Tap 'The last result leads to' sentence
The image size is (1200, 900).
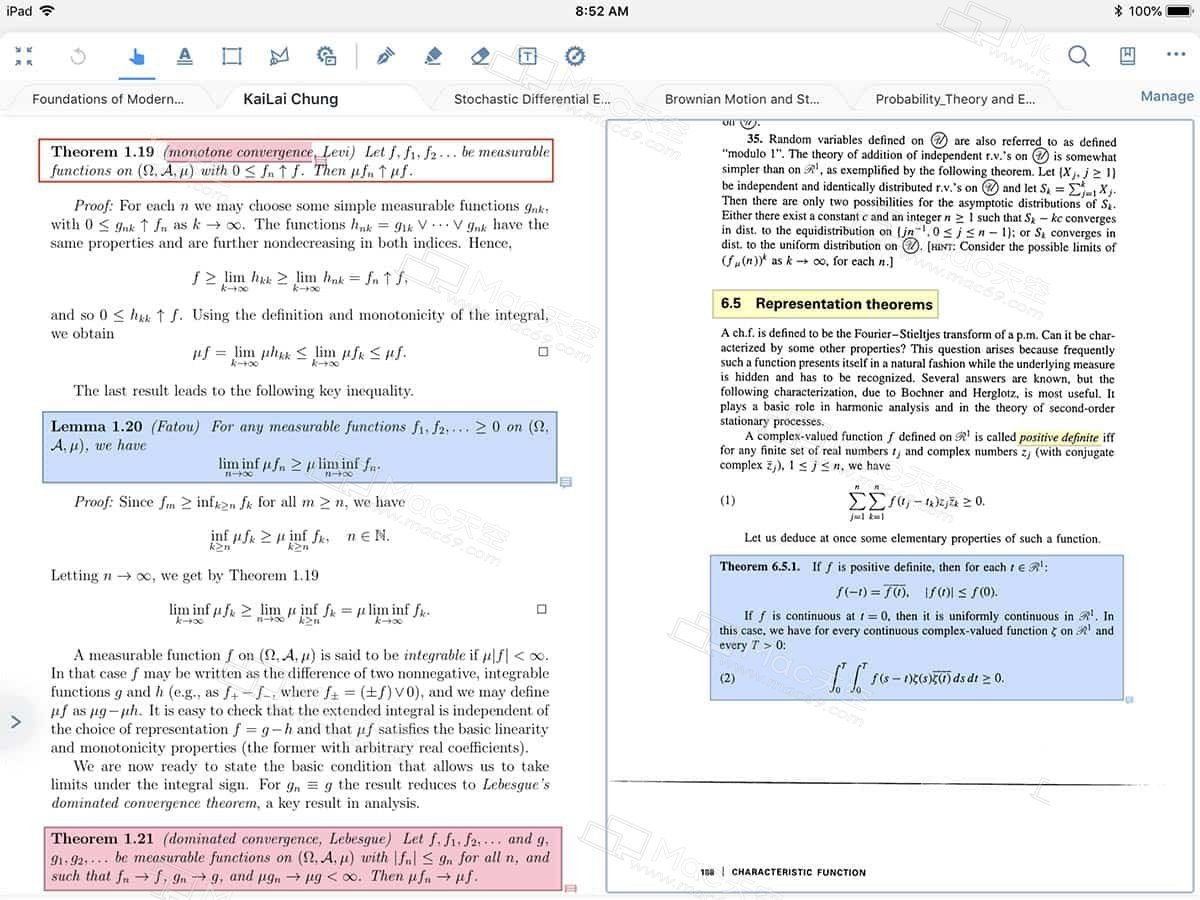point(243,390)
